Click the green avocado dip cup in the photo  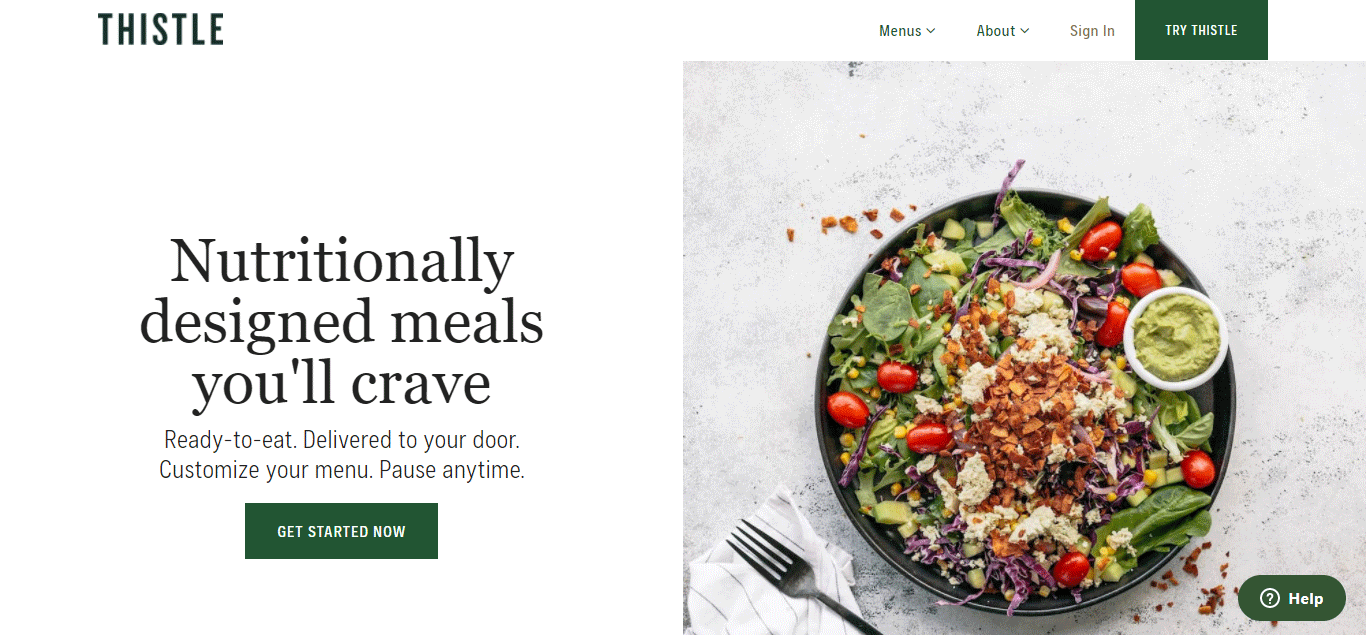tap(1175, 338)
